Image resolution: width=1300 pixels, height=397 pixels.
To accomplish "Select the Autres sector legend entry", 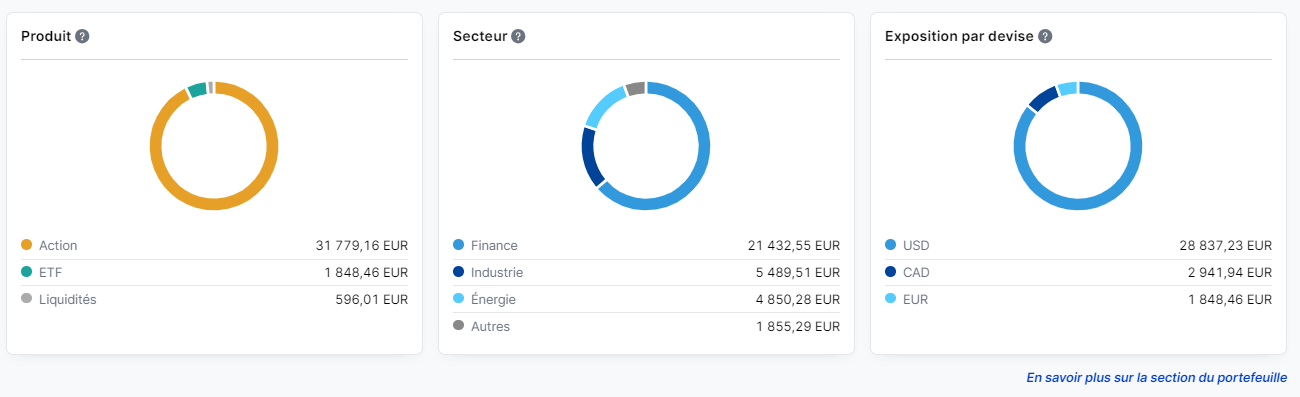I will (646, 326).
